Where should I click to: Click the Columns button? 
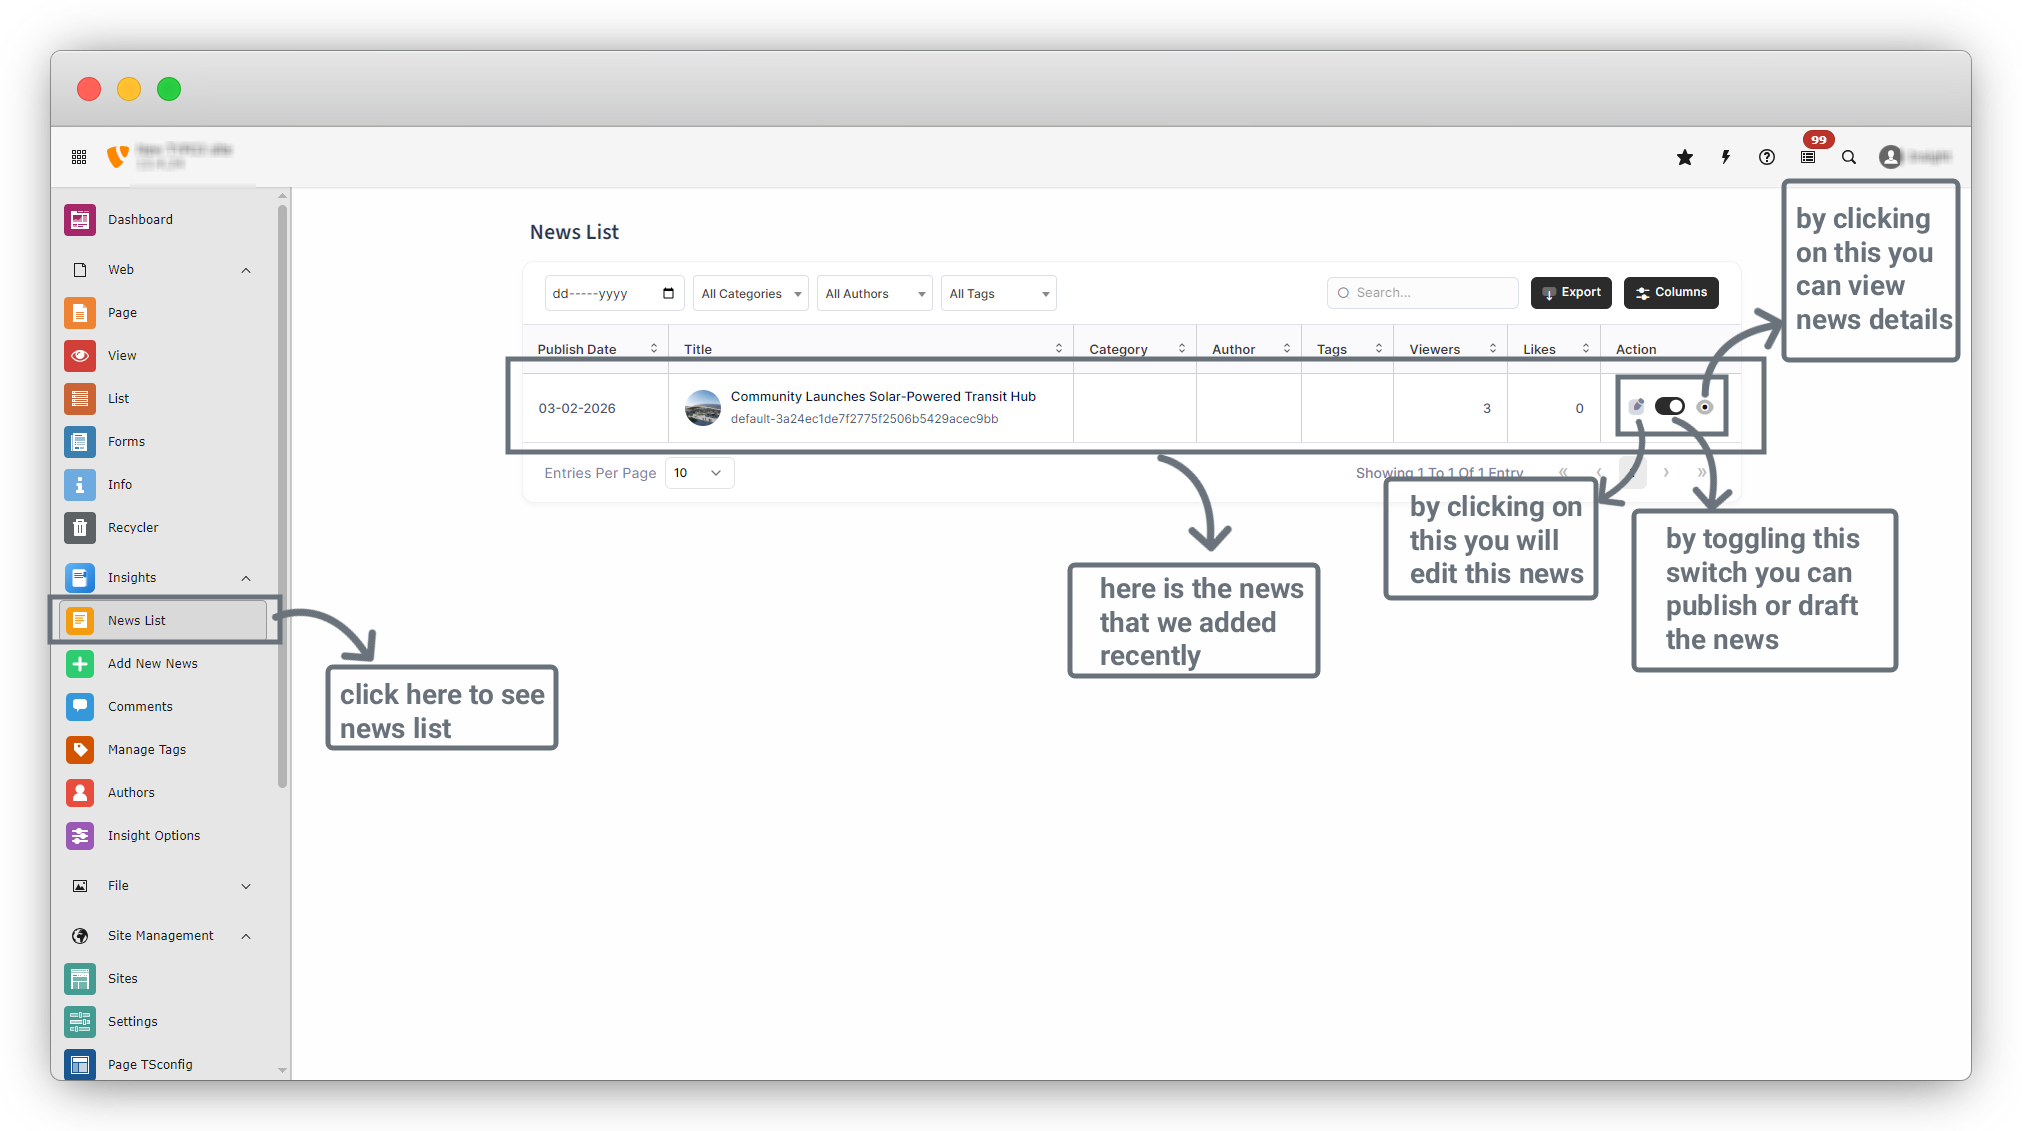[x=1671, y=292]
